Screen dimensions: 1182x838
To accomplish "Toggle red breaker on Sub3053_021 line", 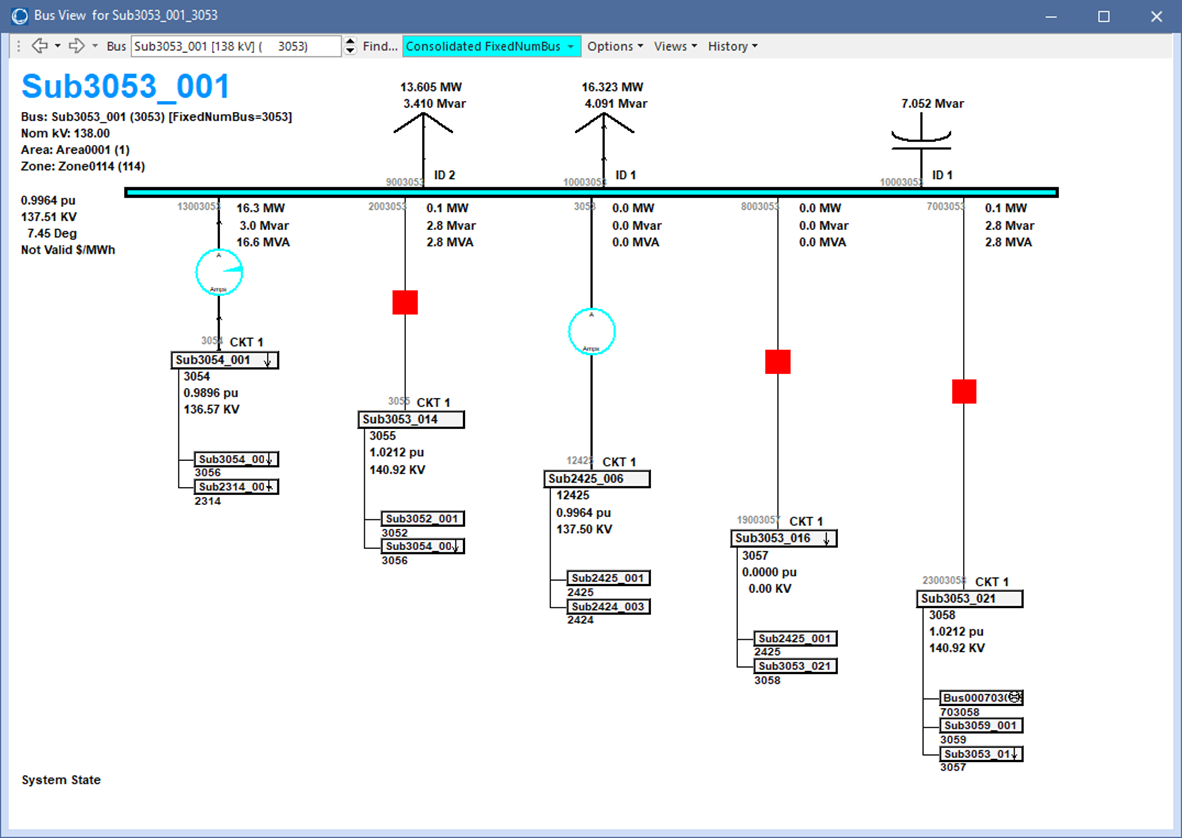I will tap(964, 391).
